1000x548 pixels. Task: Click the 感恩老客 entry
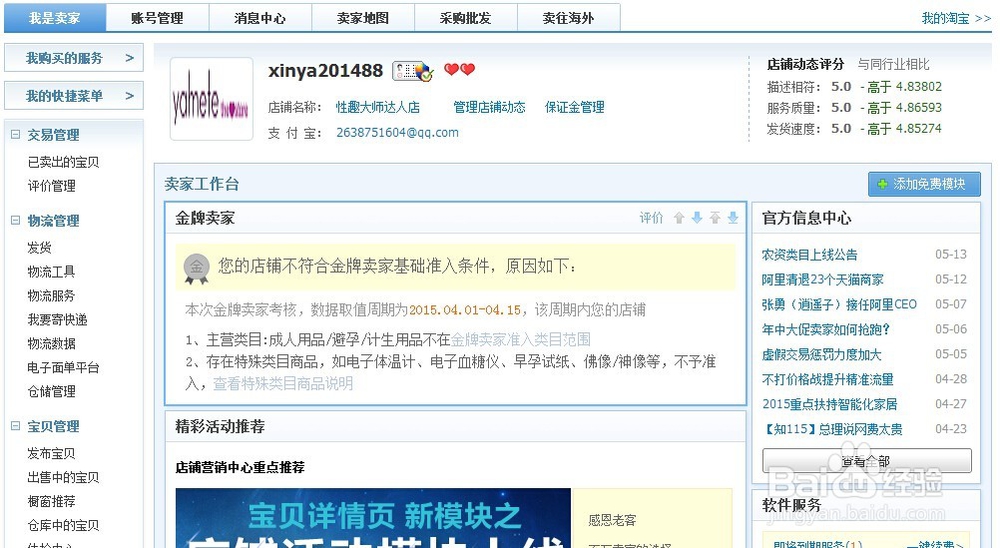[612, 520]
